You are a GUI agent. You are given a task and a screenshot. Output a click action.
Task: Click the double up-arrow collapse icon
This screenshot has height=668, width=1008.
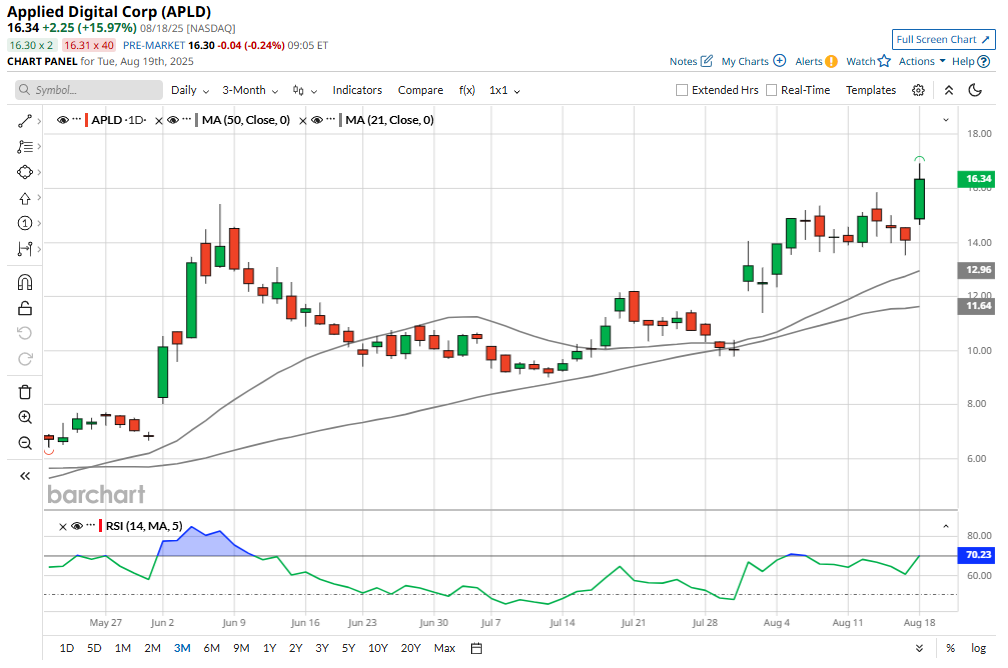949,90
